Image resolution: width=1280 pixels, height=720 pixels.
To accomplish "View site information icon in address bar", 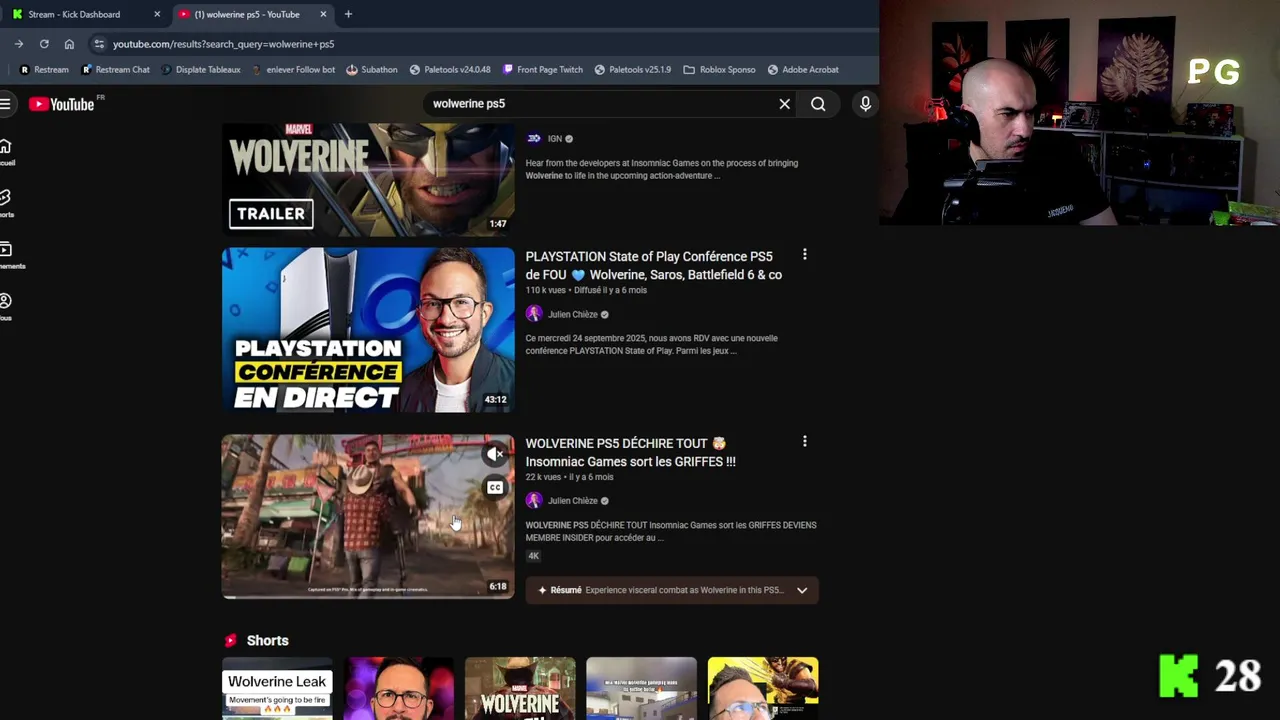I will tap(98, 44).
